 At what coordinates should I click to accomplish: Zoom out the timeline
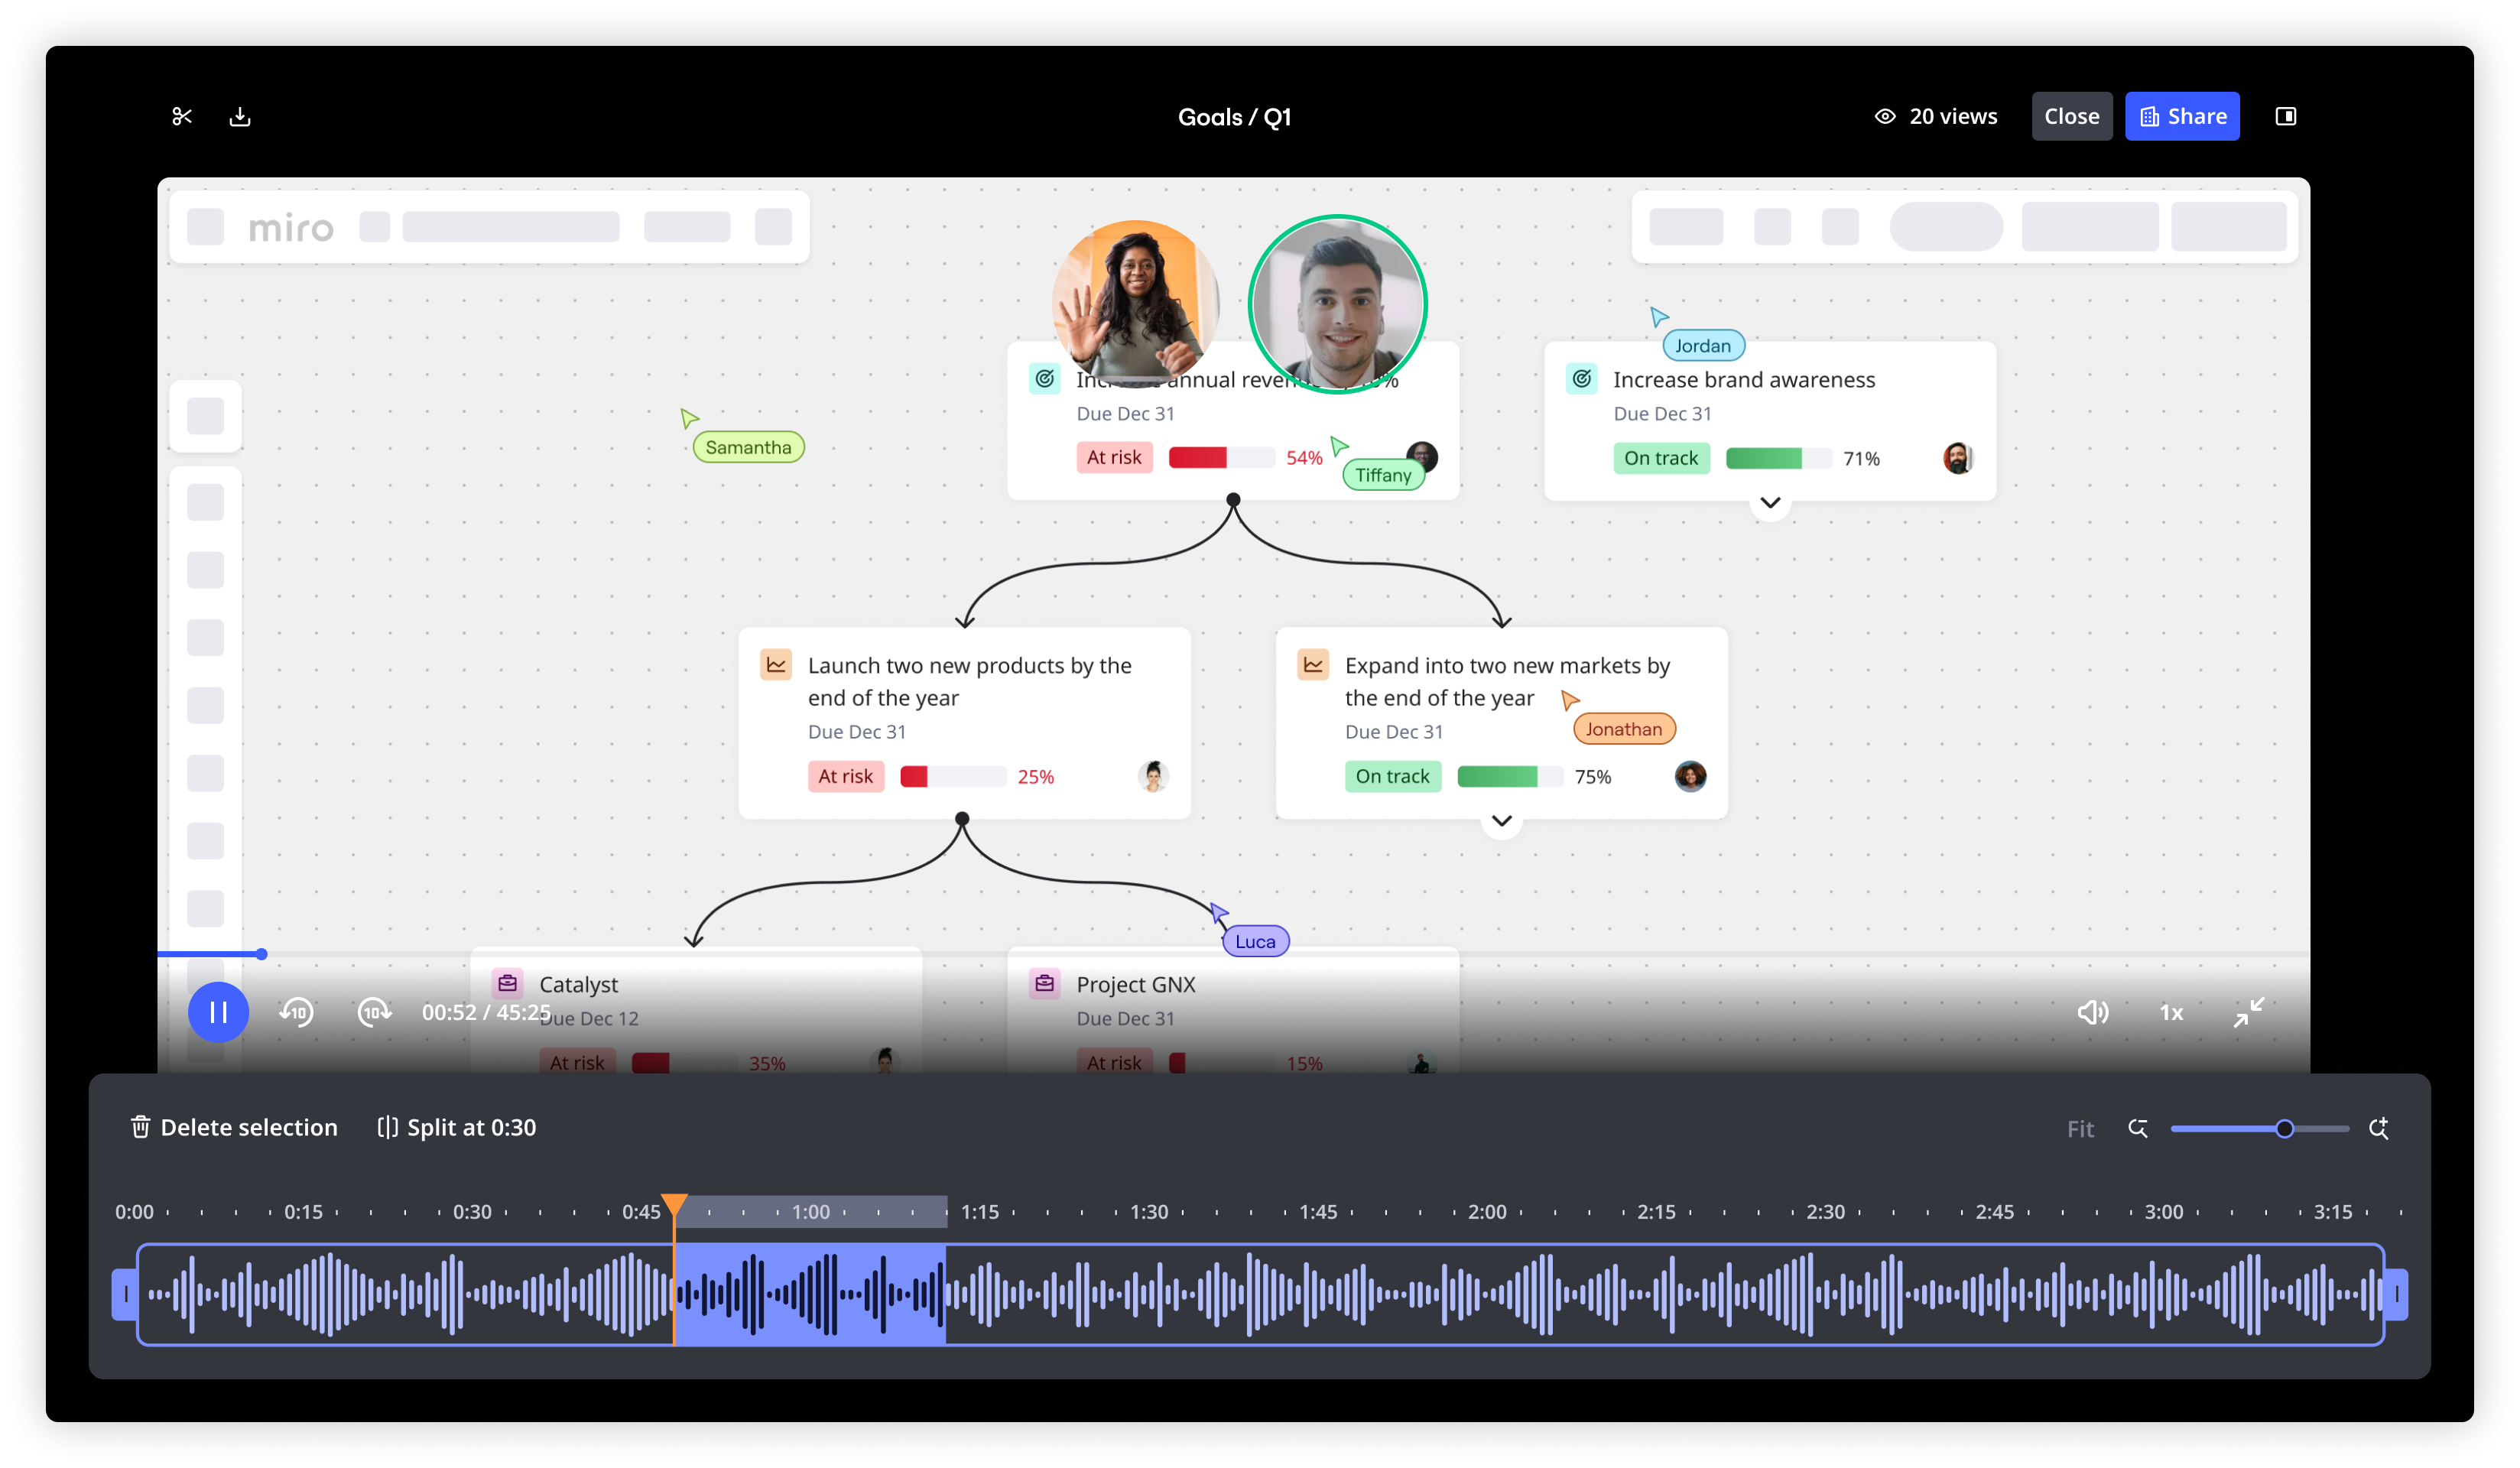(x=2138, y=1128)
